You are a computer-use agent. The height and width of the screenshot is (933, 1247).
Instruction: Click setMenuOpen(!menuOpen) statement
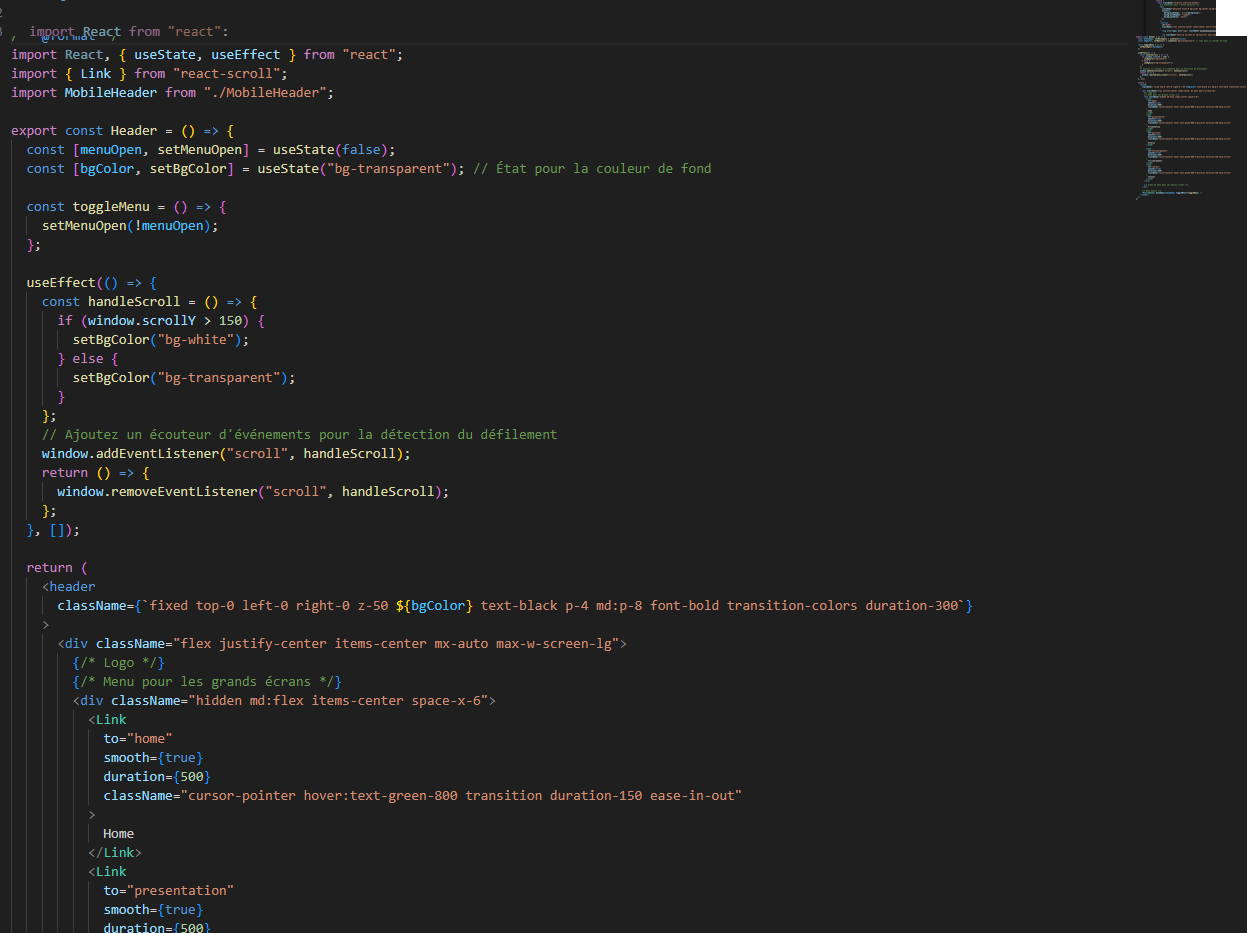point(130,225)
